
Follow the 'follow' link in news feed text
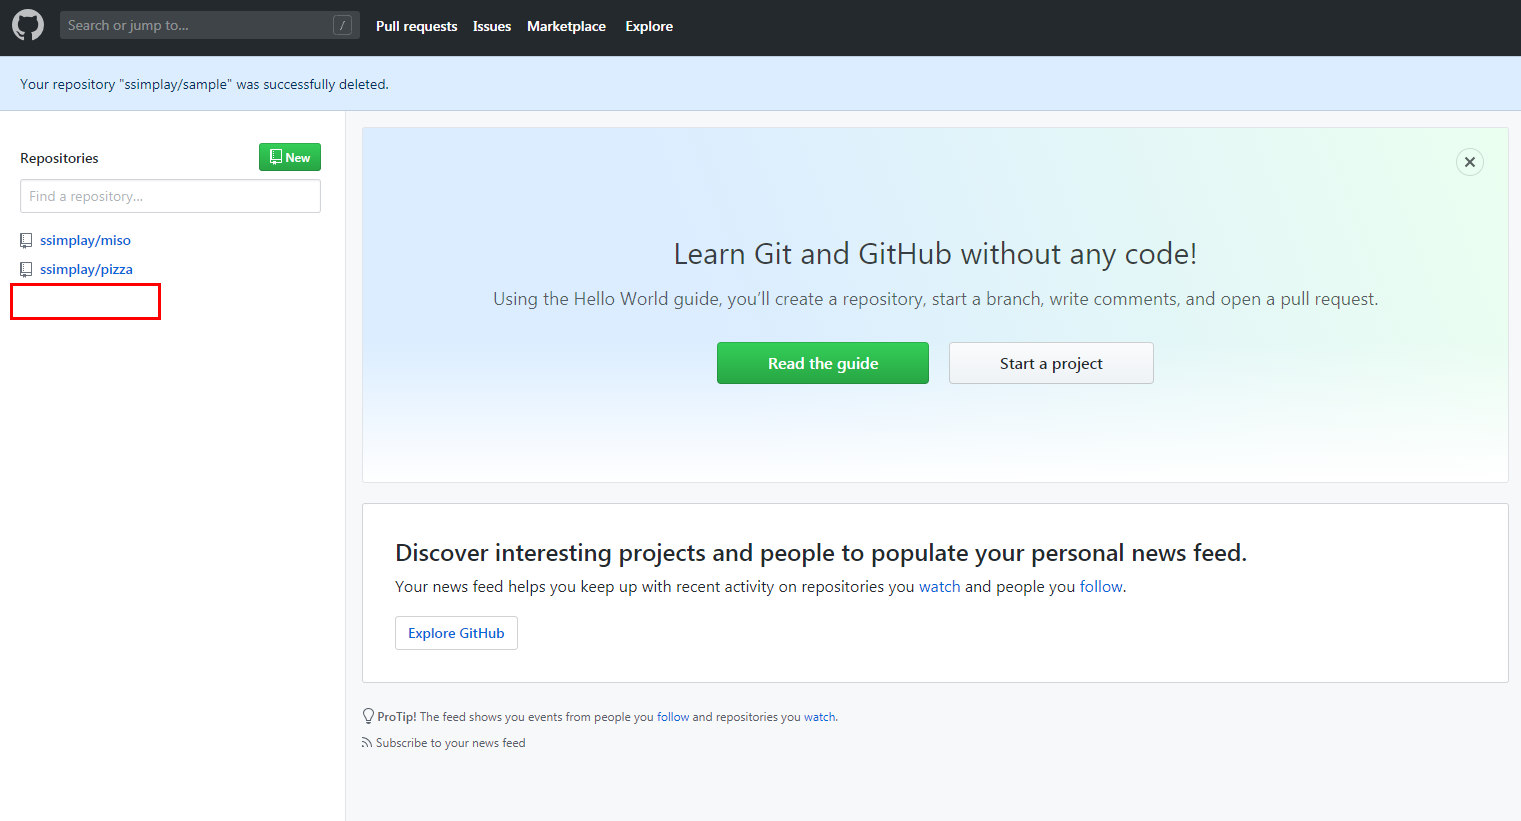click(x=1101, y=586)
